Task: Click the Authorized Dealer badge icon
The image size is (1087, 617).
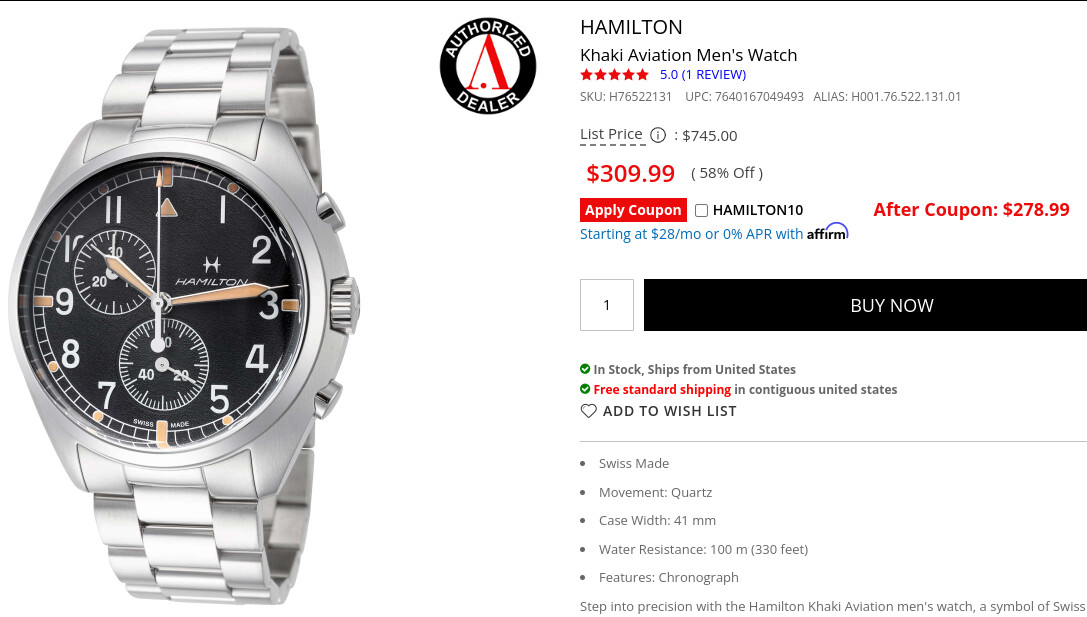Action: pos(488,66)
